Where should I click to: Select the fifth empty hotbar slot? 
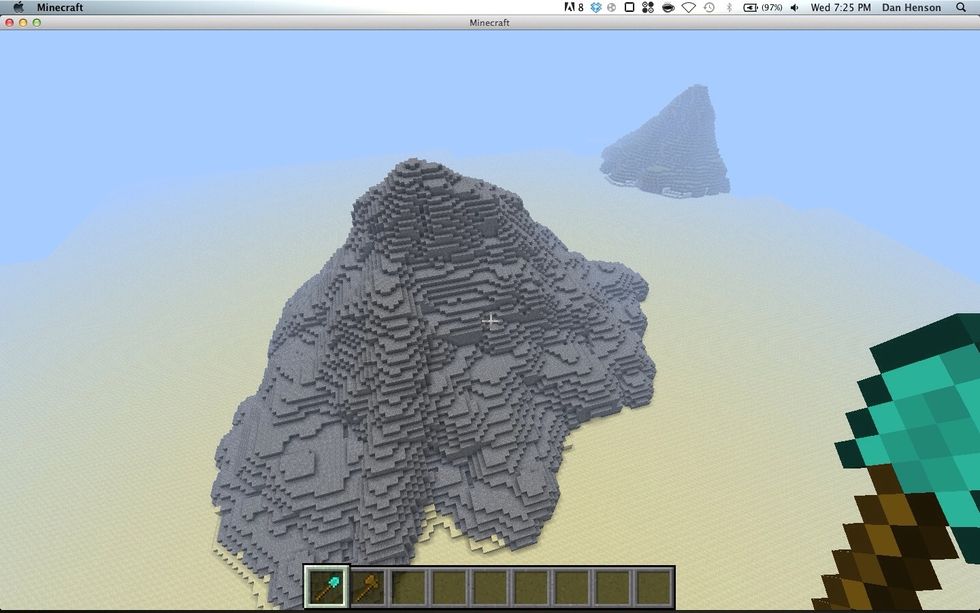point(572,587)
